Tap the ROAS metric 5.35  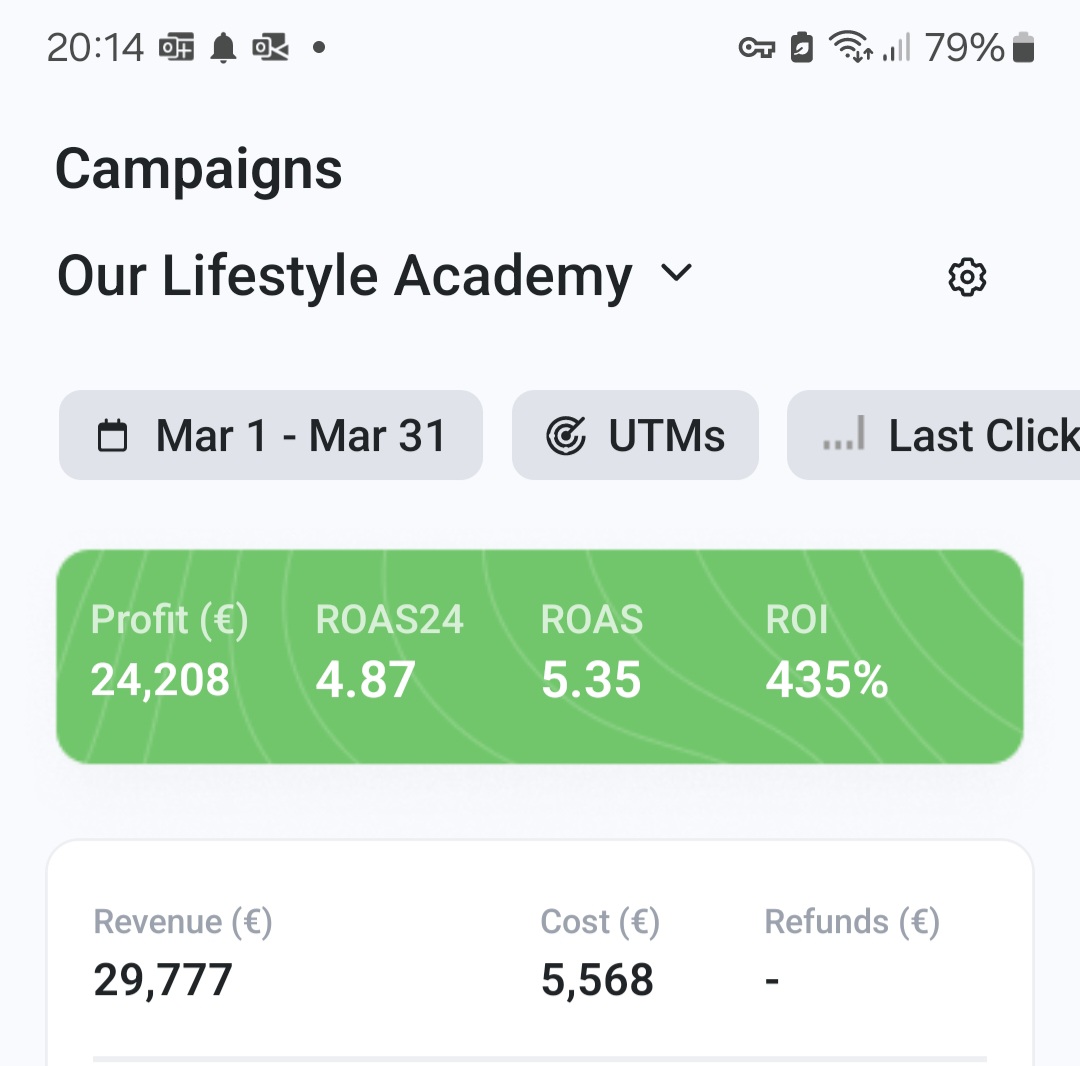tap(590, 680)
